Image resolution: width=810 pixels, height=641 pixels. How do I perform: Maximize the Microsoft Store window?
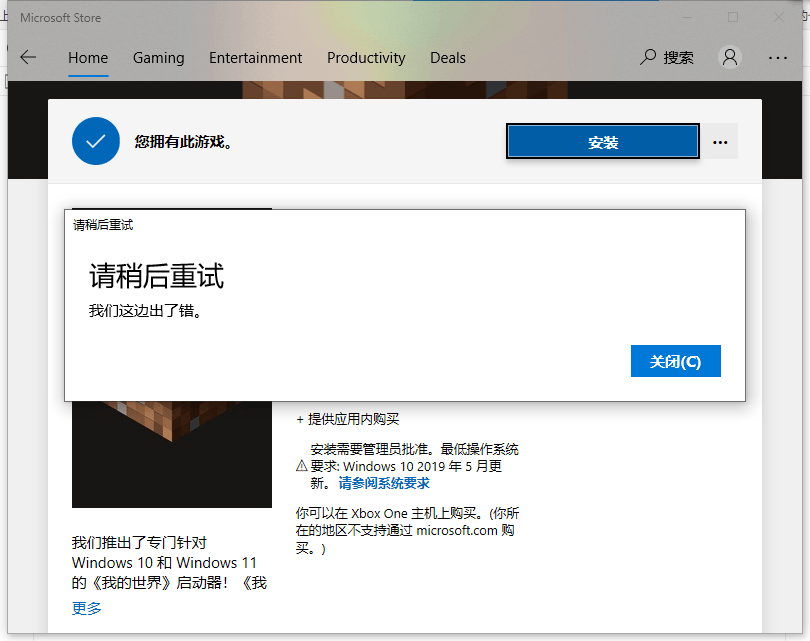pos(733,18)
